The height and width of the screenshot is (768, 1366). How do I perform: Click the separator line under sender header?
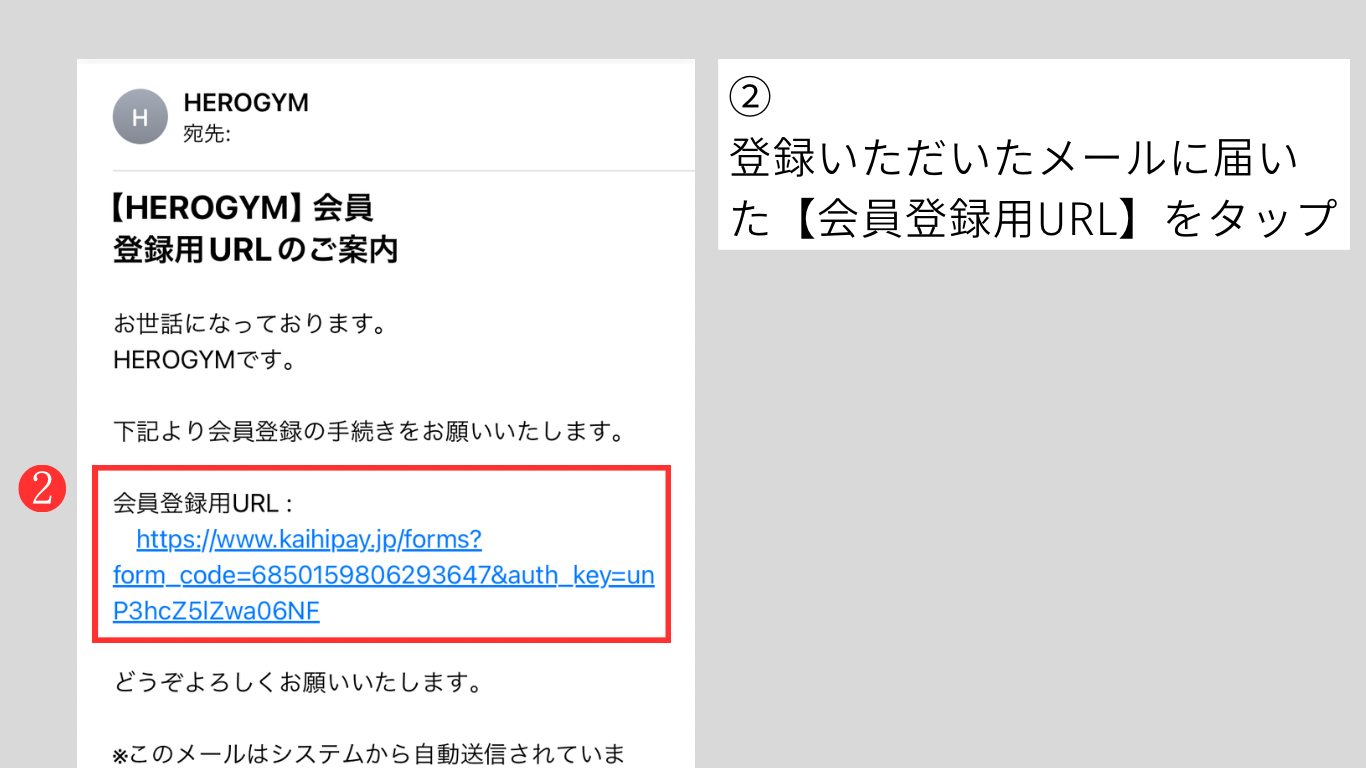[x=404, y=171]
